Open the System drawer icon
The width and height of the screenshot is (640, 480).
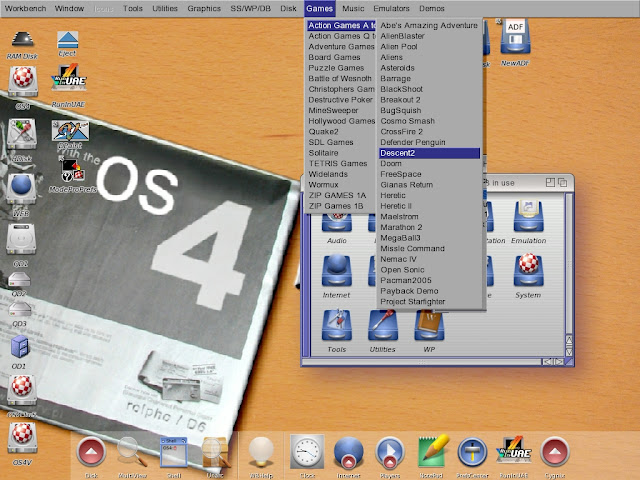(527, 270)
